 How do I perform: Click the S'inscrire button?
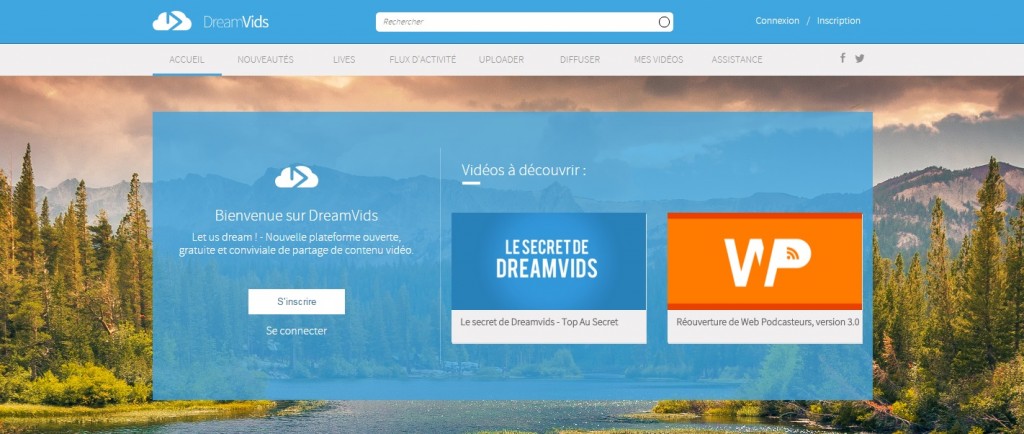pyautogui.click(x=296, y=302)
